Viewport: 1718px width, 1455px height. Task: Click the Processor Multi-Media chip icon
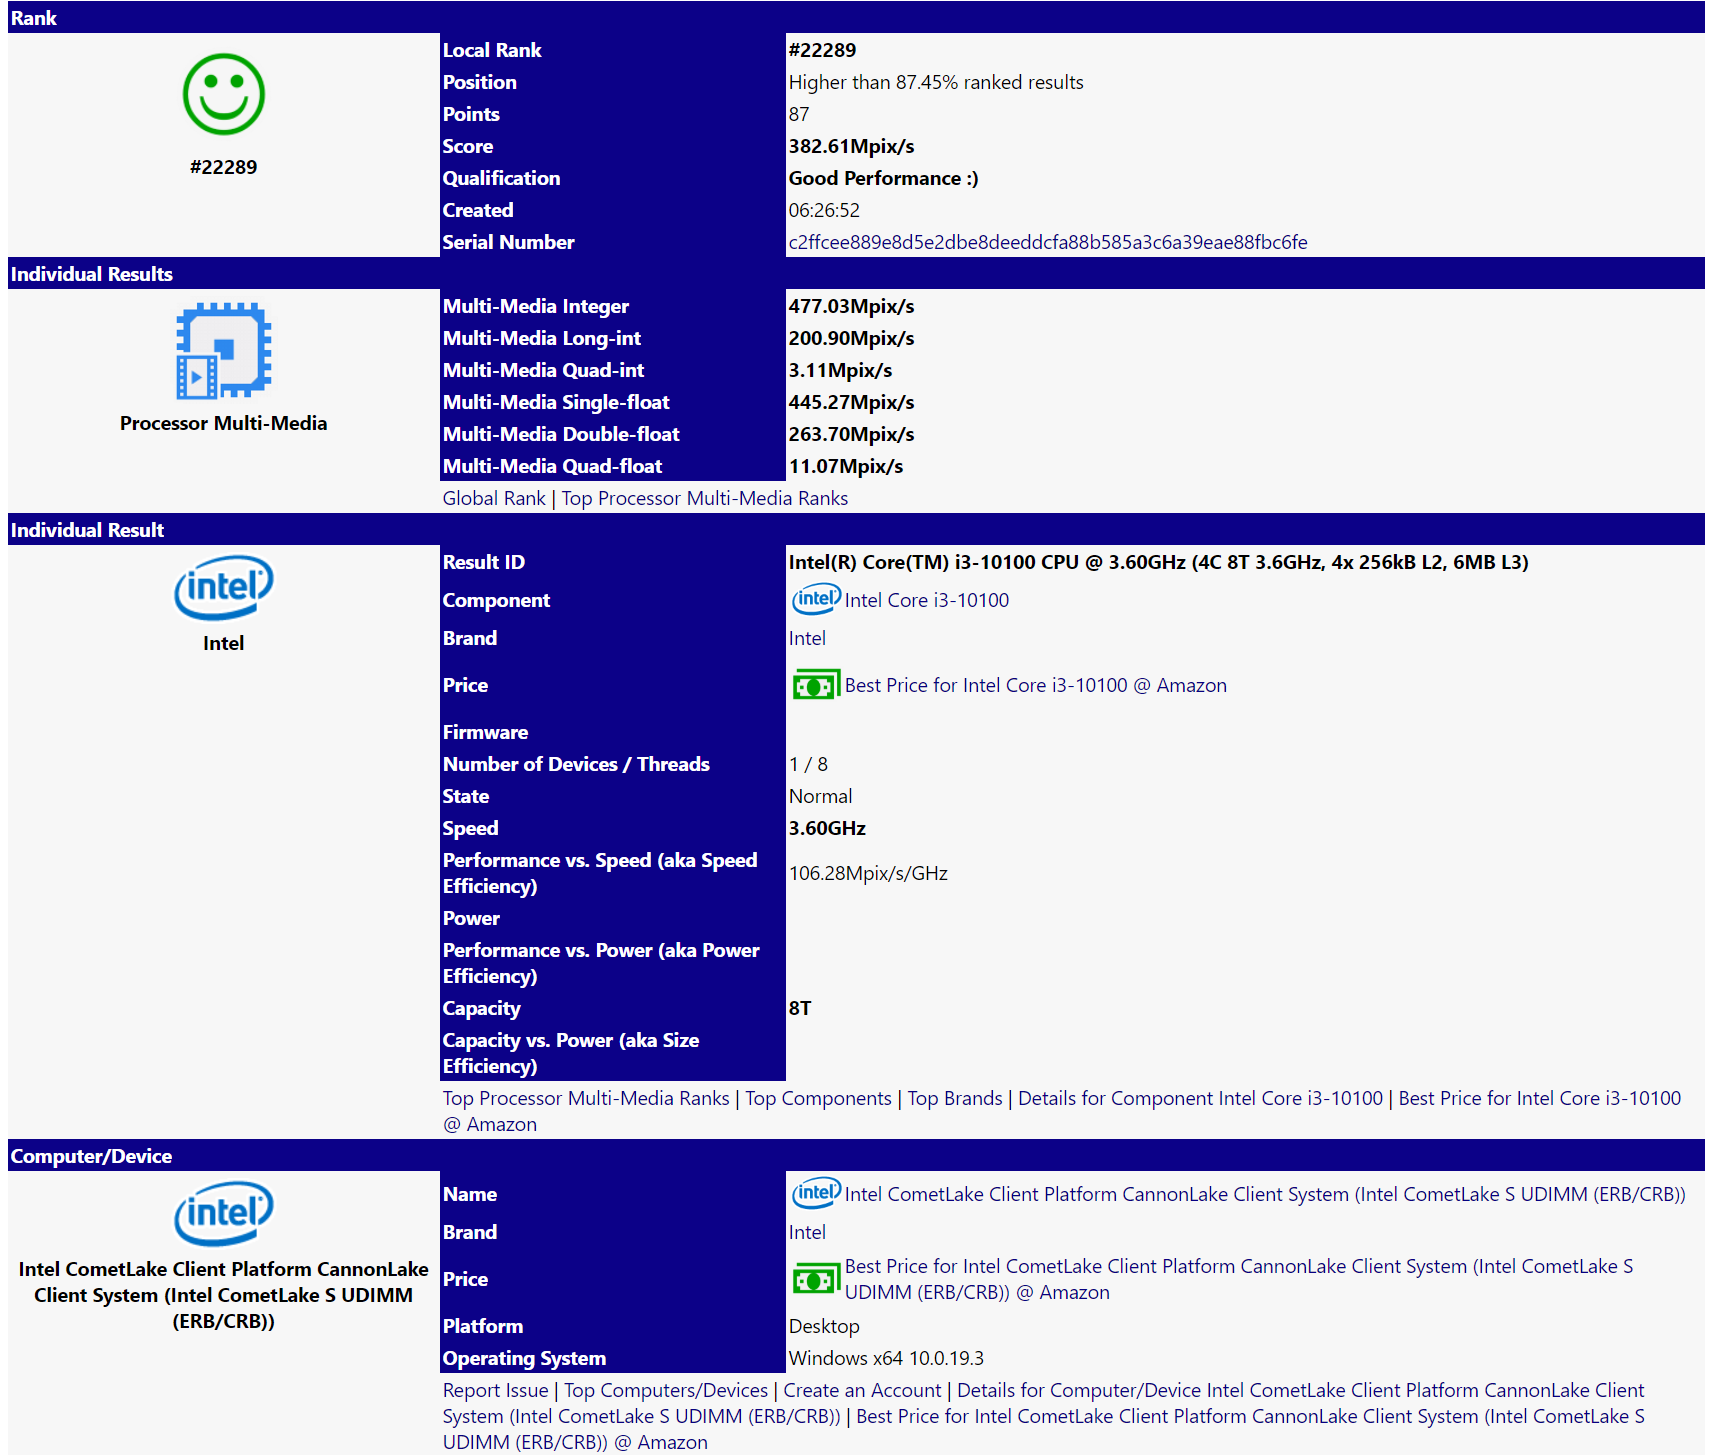tap(224, 351)
